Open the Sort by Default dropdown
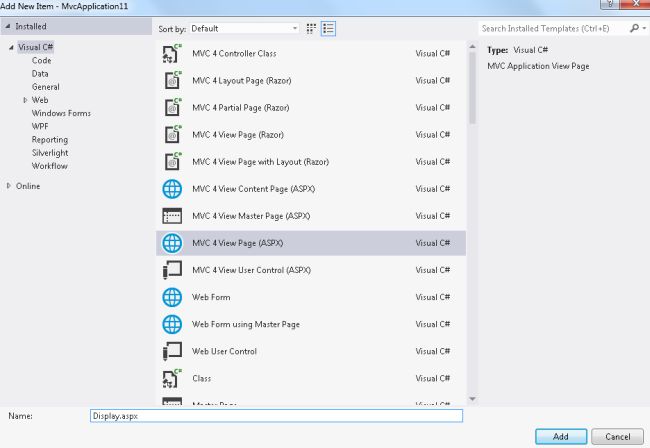Image resolution: width=650 pixels, height=448 pixels. tap(244, 29)
